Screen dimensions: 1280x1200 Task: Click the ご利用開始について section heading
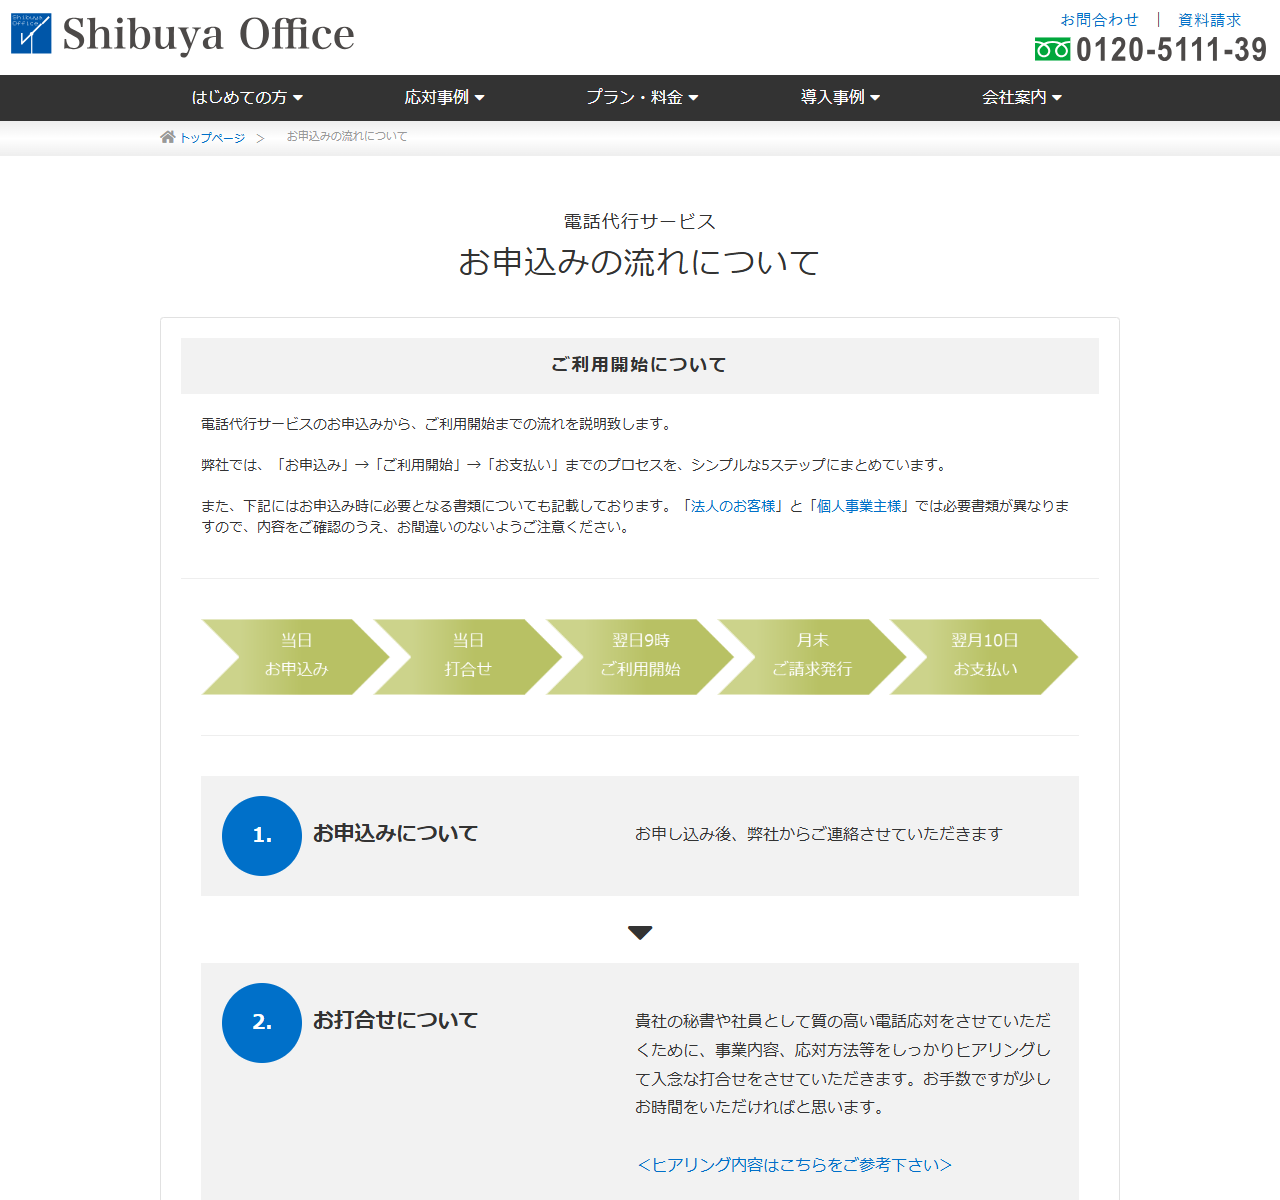click(x=639, y=365)
